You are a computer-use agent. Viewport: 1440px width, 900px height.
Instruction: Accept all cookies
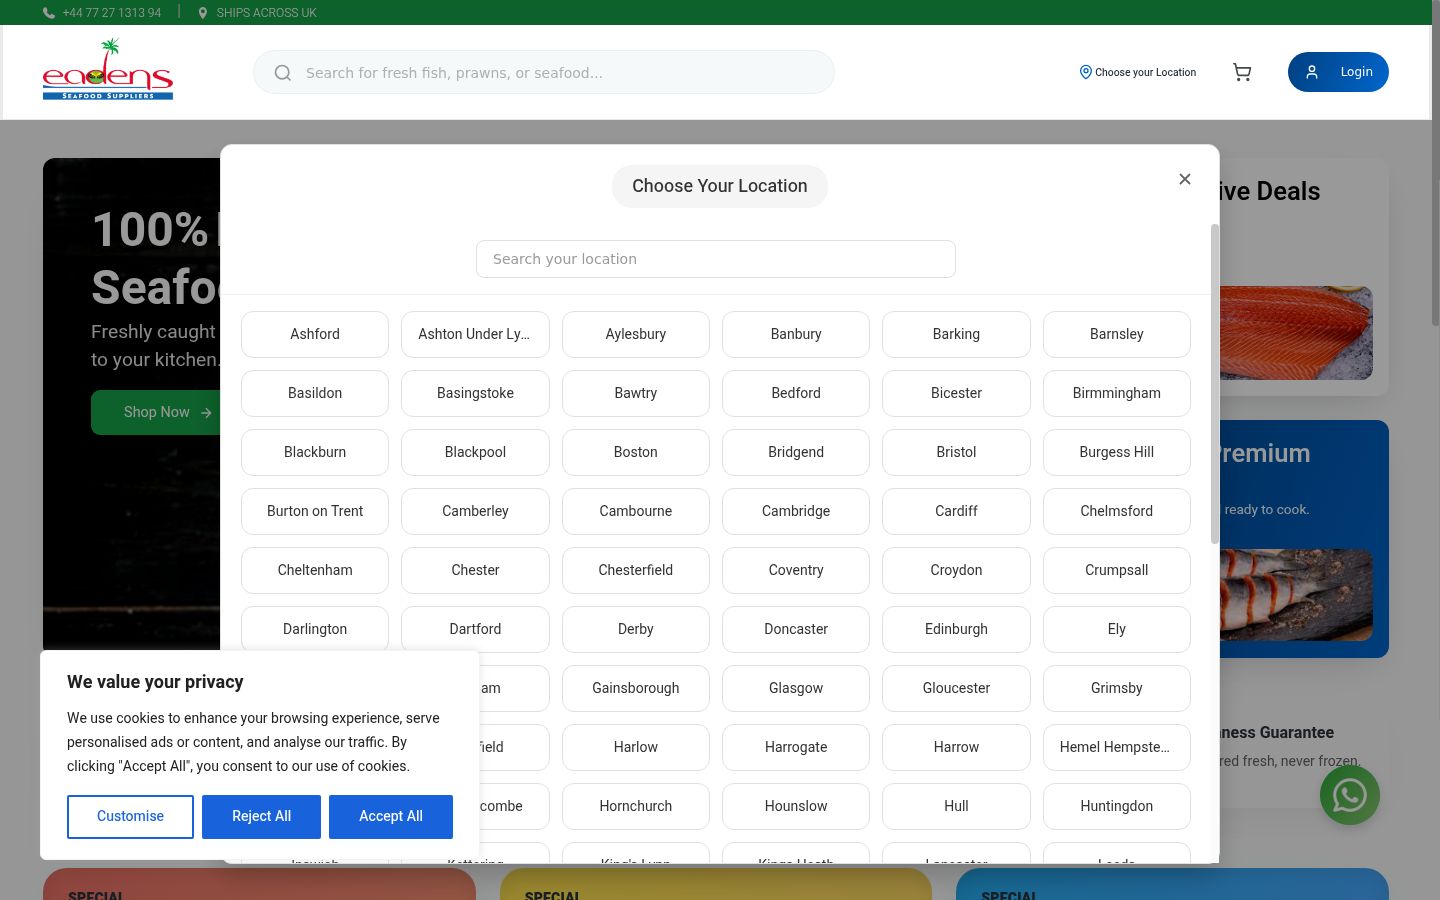[391, 817]
